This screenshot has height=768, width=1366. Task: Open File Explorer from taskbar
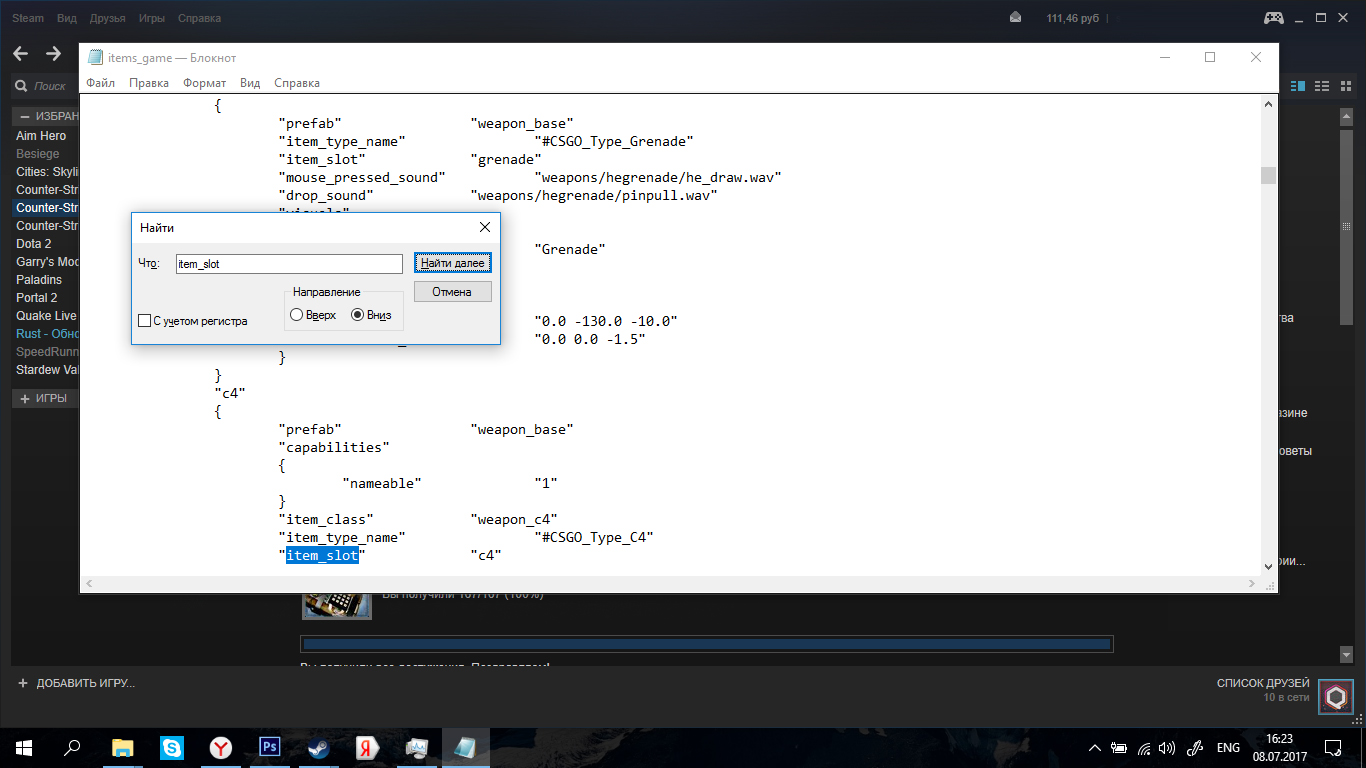pyautogui.click(x=122, y=747)
